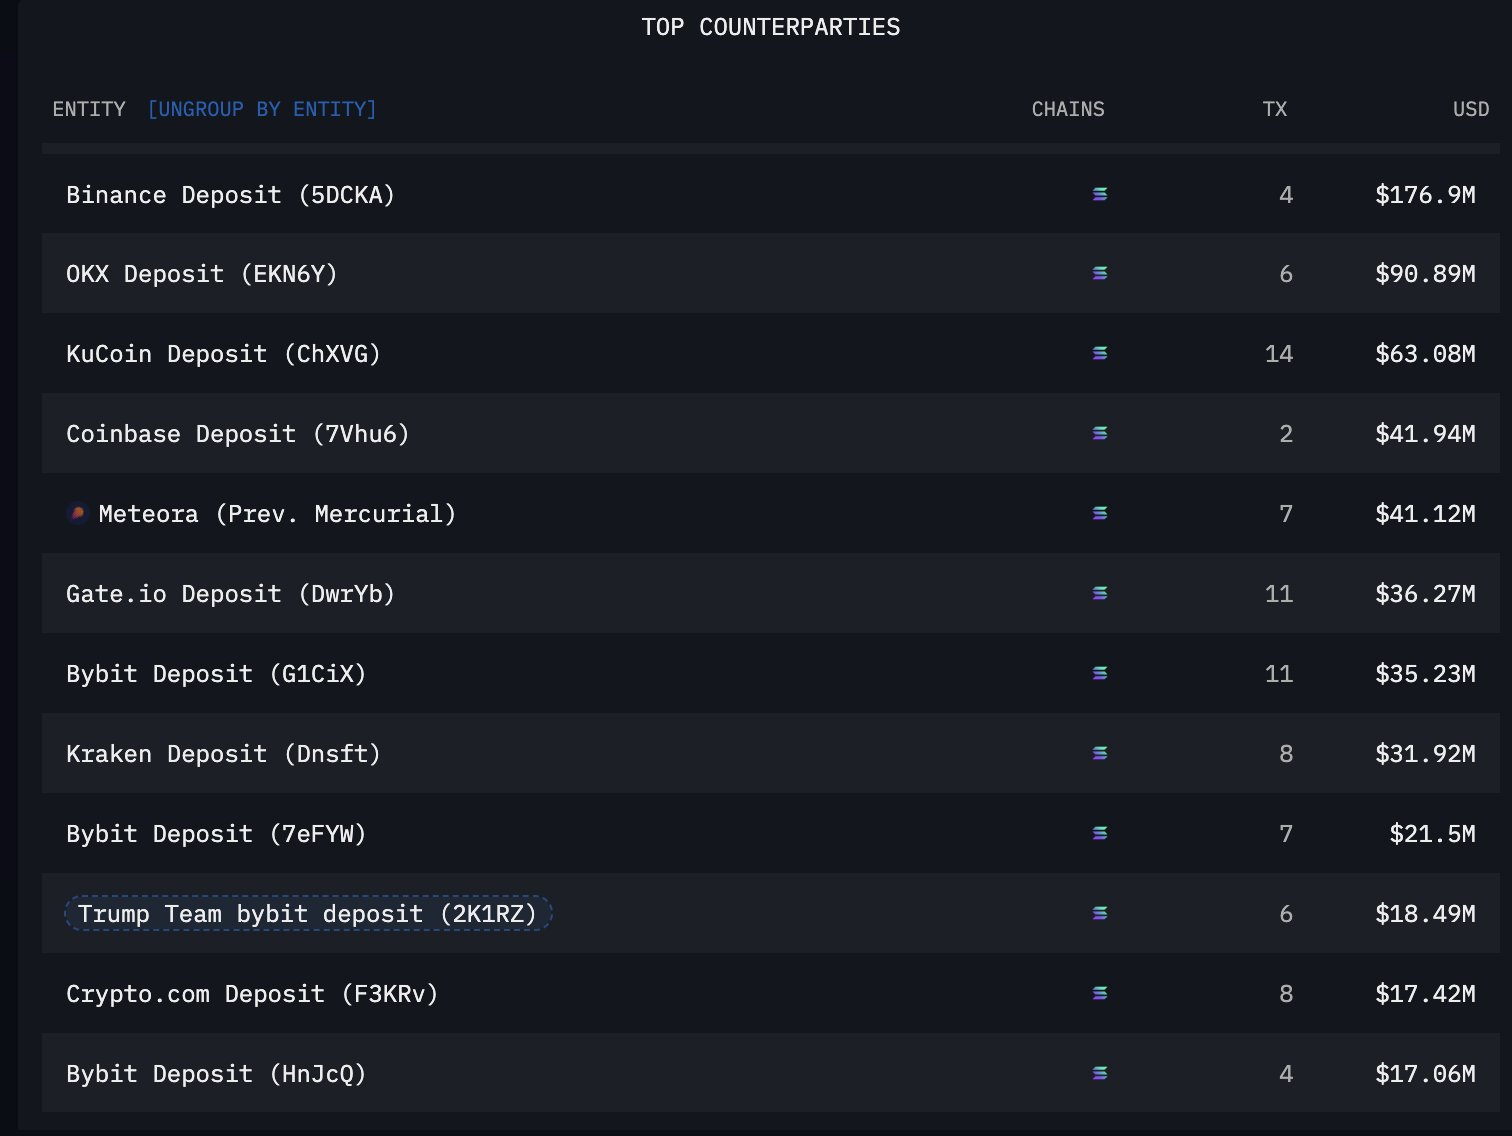Screen dimensions: 1512x1136
Task: Click TX count 14 in KuCoin row
Action: [x=1279, y=354]
